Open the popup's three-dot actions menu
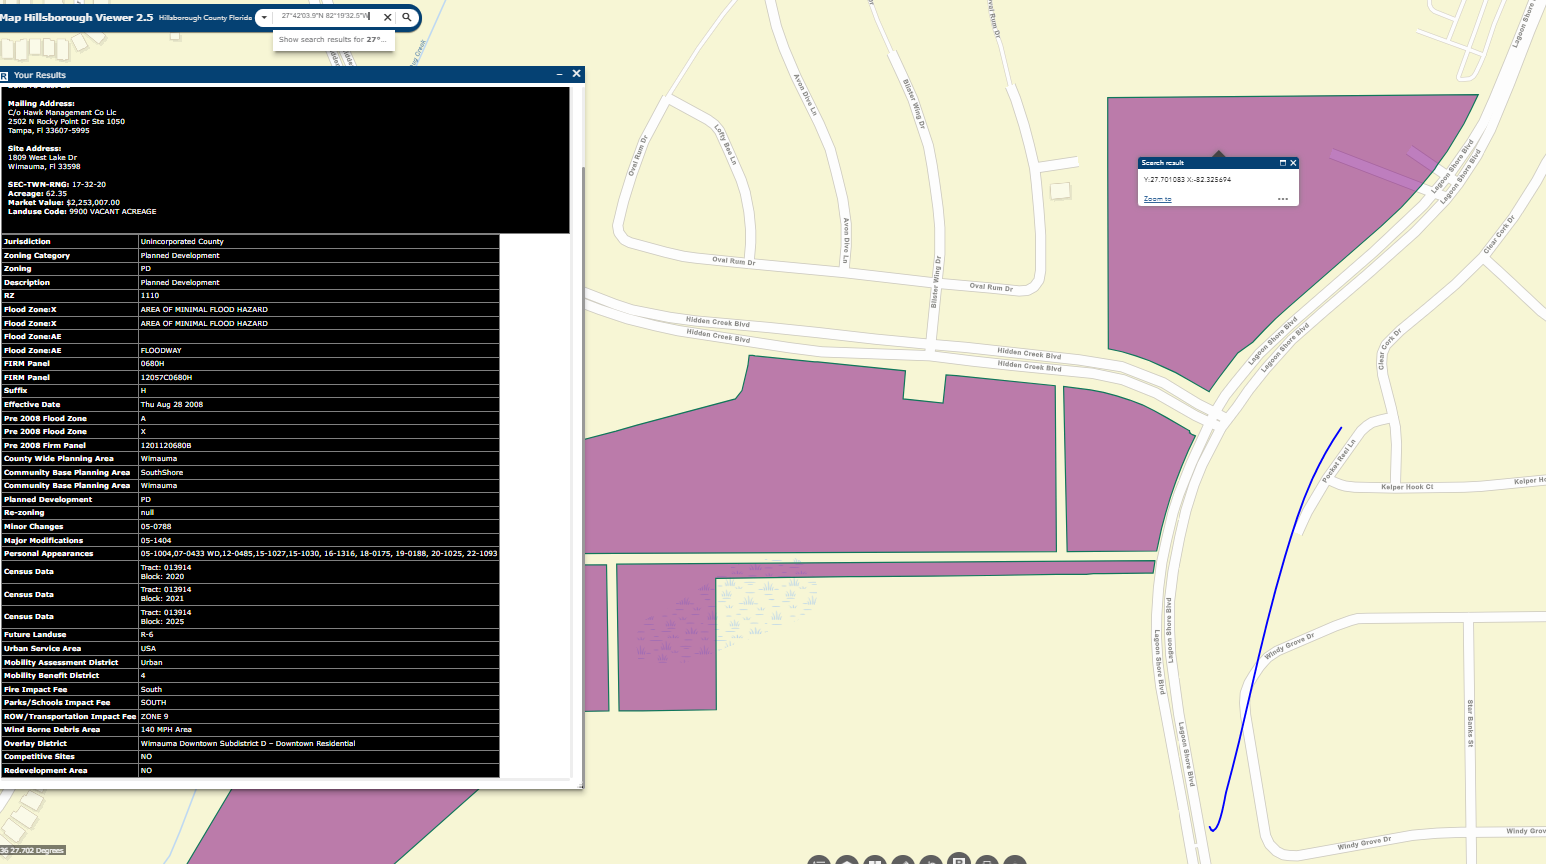Image resolution: width=1546 pixels, height=864 pixels. pyautogui.click(x=1282, y=199)
